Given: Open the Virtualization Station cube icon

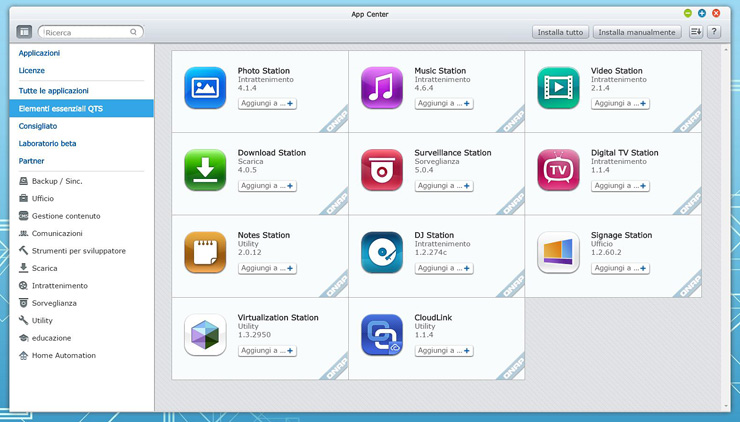Looking at the screenshot, I should point(205,335).
